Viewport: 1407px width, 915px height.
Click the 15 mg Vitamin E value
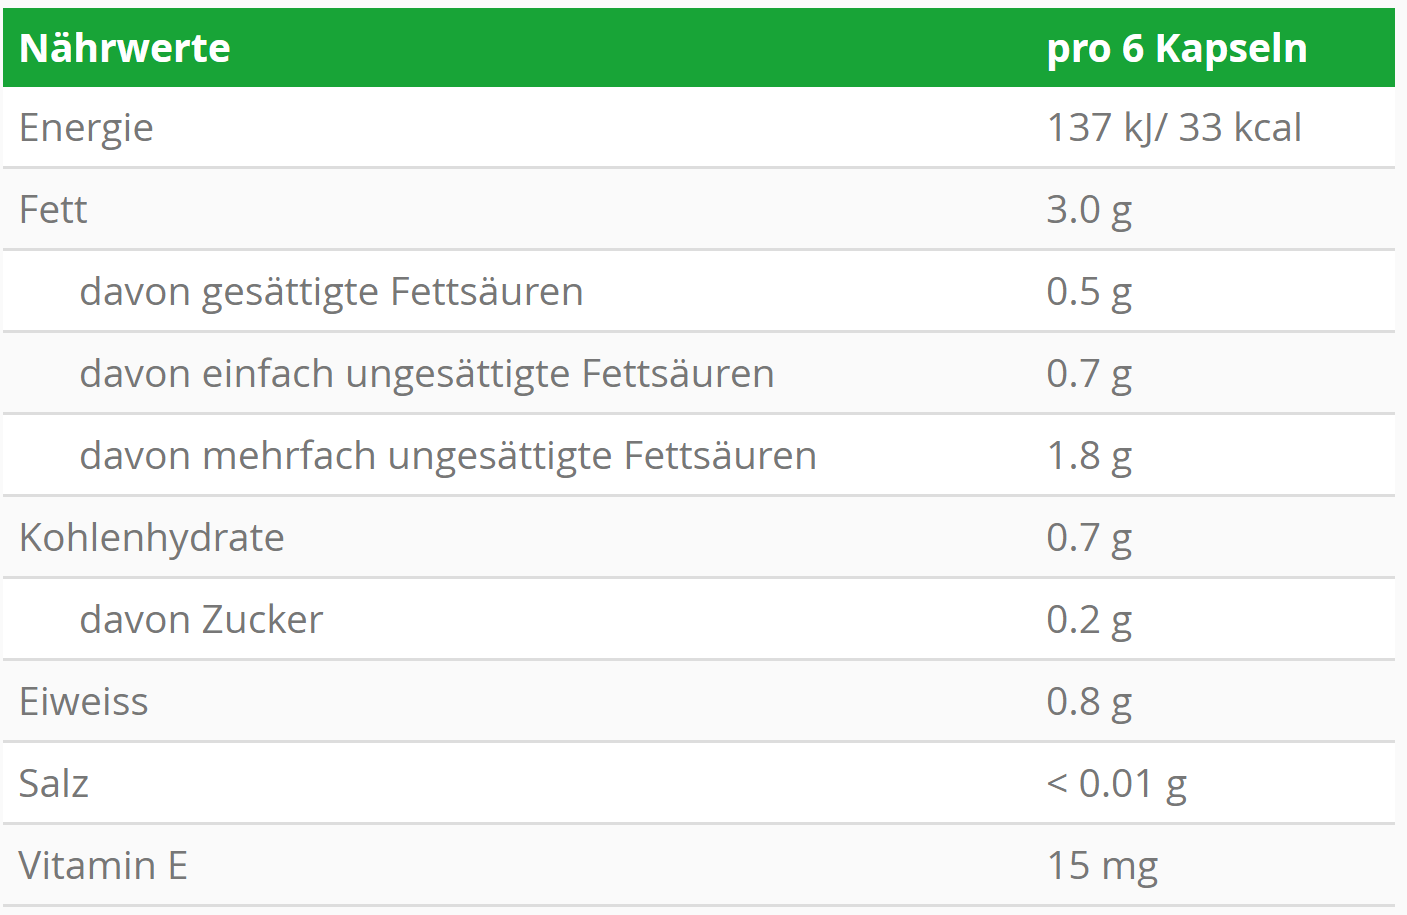coord(1101,866)
